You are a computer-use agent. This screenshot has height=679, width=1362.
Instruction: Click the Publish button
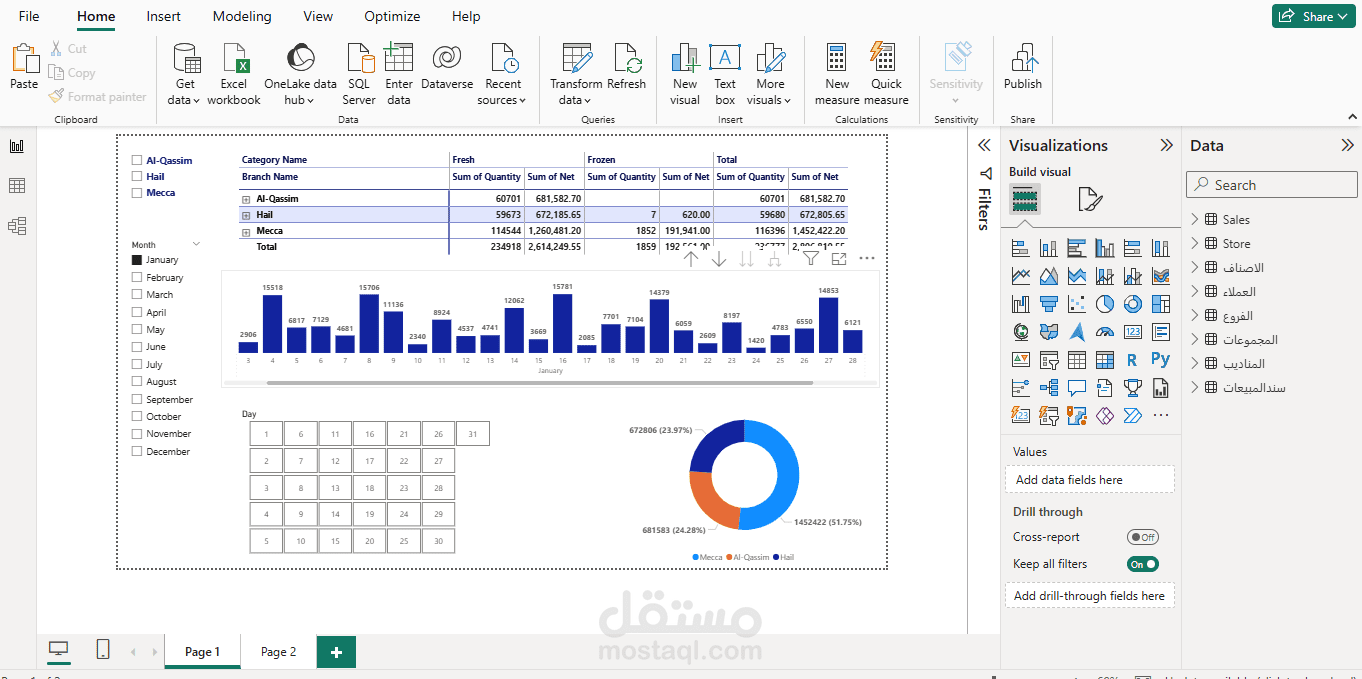coord(1023,68)
